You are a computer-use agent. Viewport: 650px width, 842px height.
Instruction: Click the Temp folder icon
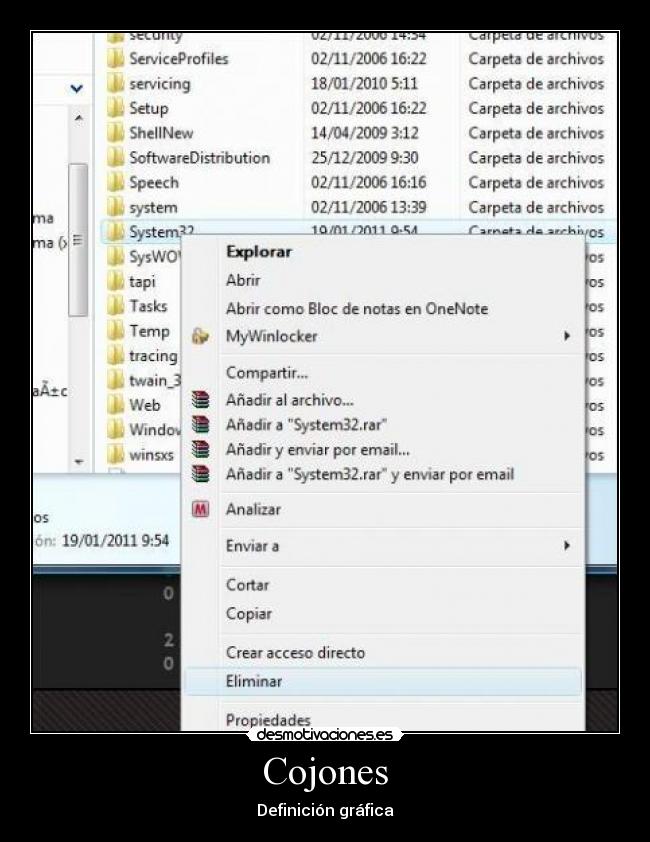tap(115, 331)
